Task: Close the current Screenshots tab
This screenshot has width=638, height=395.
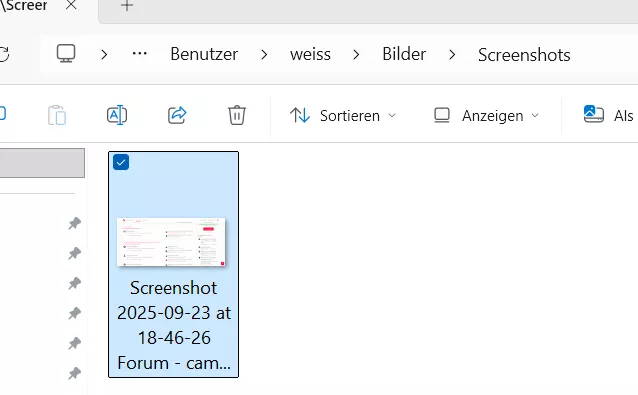Action: pyautogui.click(x=71, y=5)
